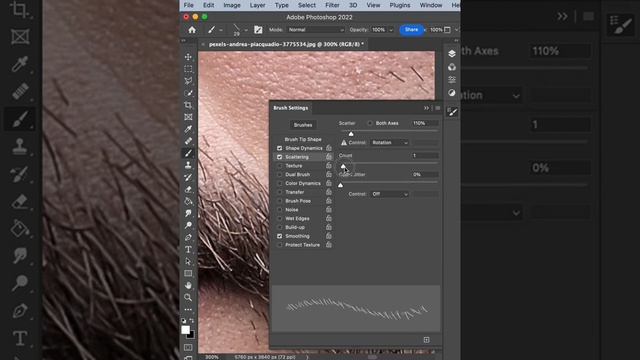640x360 pixels.
Task: Open the Brush Settings panel menu
Action: click(438, 108)
